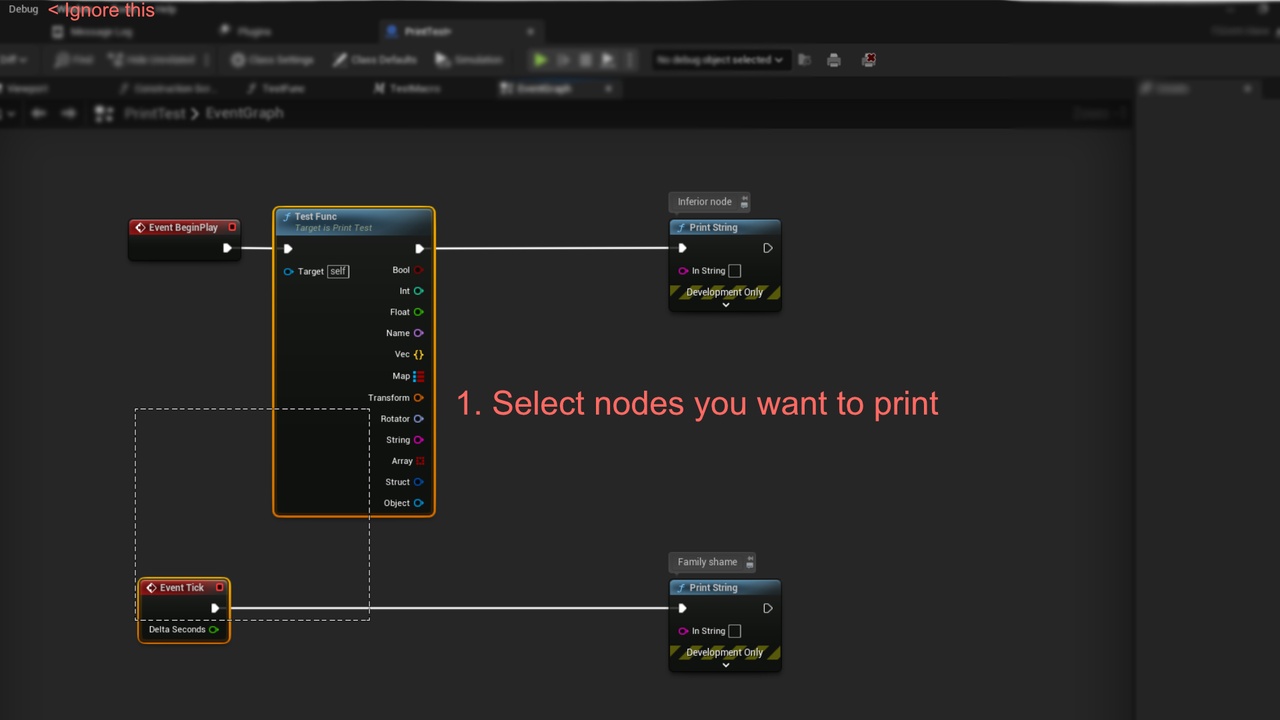The image size is (1280, 720).
Task: Click the String output pin on Test Func
Action: tap(419, 440)
